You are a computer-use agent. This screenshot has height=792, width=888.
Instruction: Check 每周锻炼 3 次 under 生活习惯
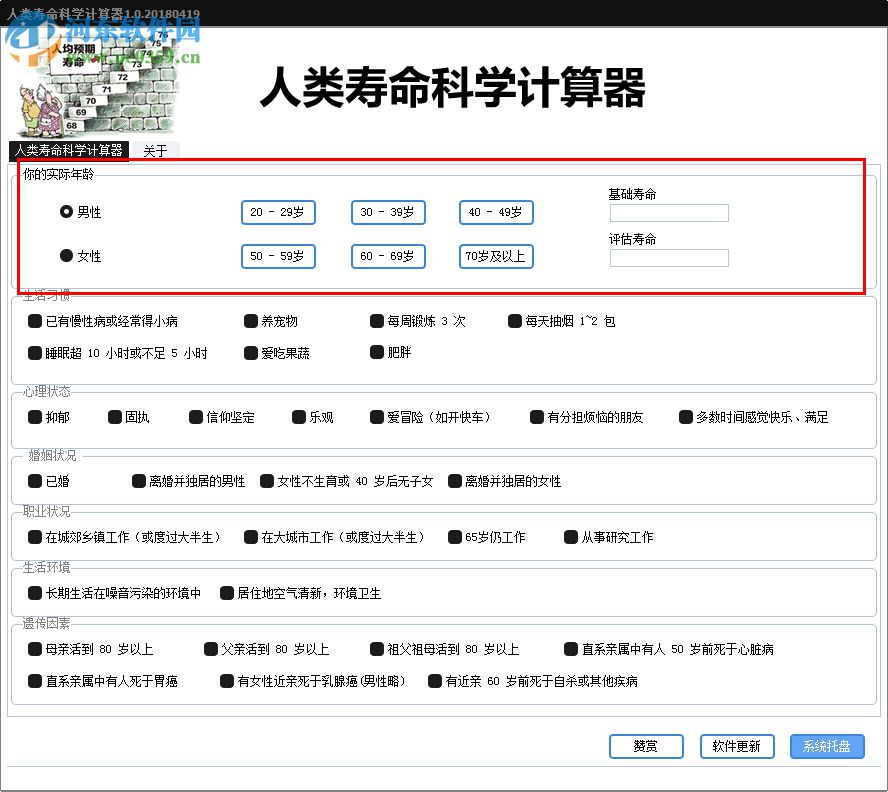click(x=377, y=321)
